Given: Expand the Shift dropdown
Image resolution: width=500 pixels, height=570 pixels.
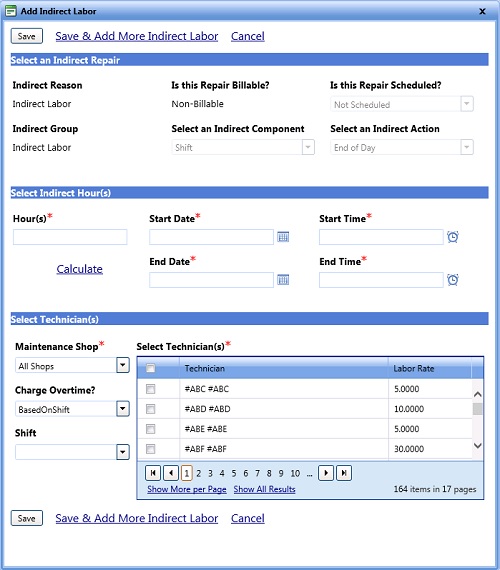Looking at the screenshot, I should (x=123, y=452).
